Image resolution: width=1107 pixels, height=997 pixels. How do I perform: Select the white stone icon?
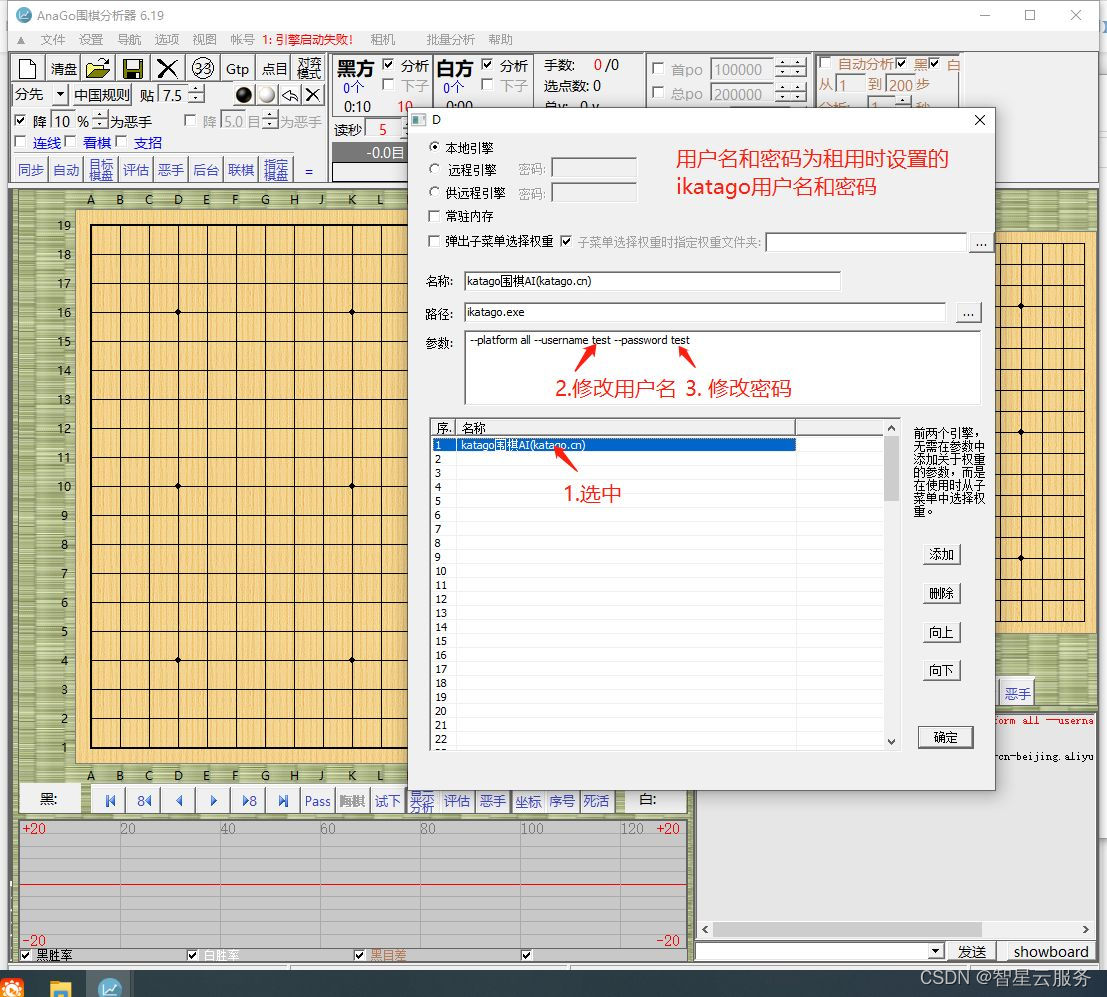pos(267,95)
